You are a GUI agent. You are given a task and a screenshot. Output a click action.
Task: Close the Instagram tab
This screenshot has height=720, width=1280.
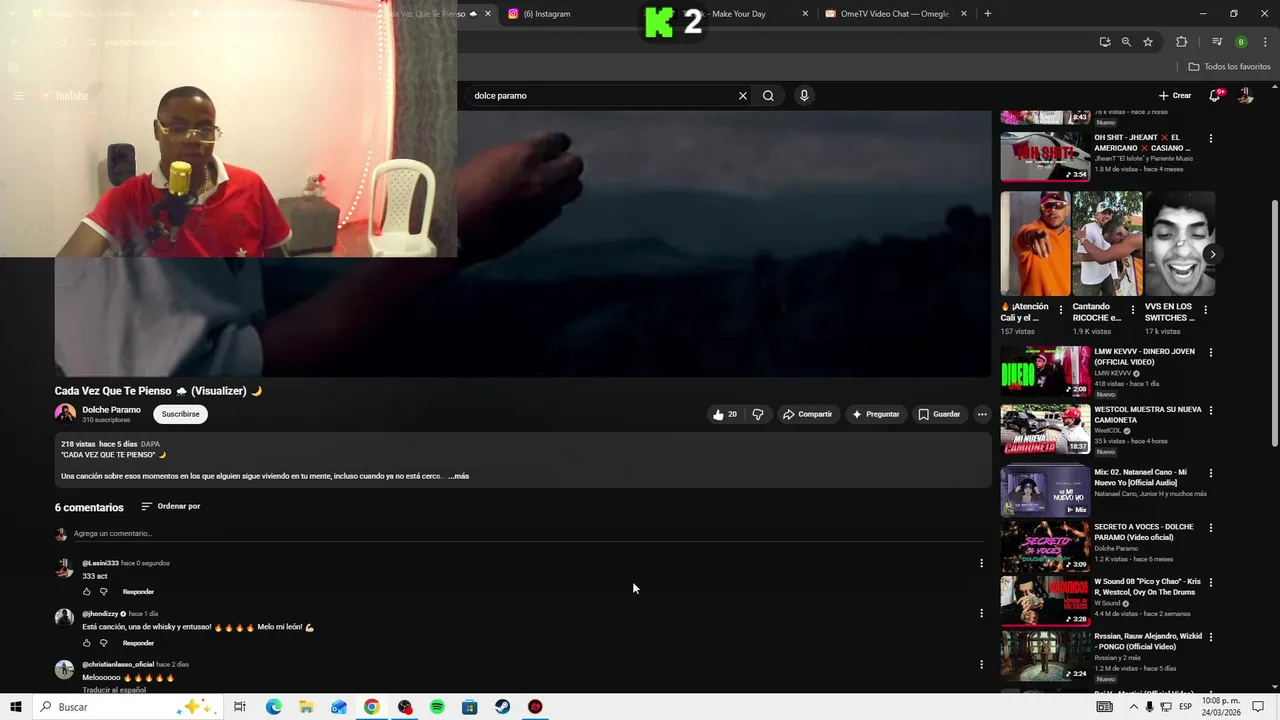pyautogui.click(x=645, y=14)
